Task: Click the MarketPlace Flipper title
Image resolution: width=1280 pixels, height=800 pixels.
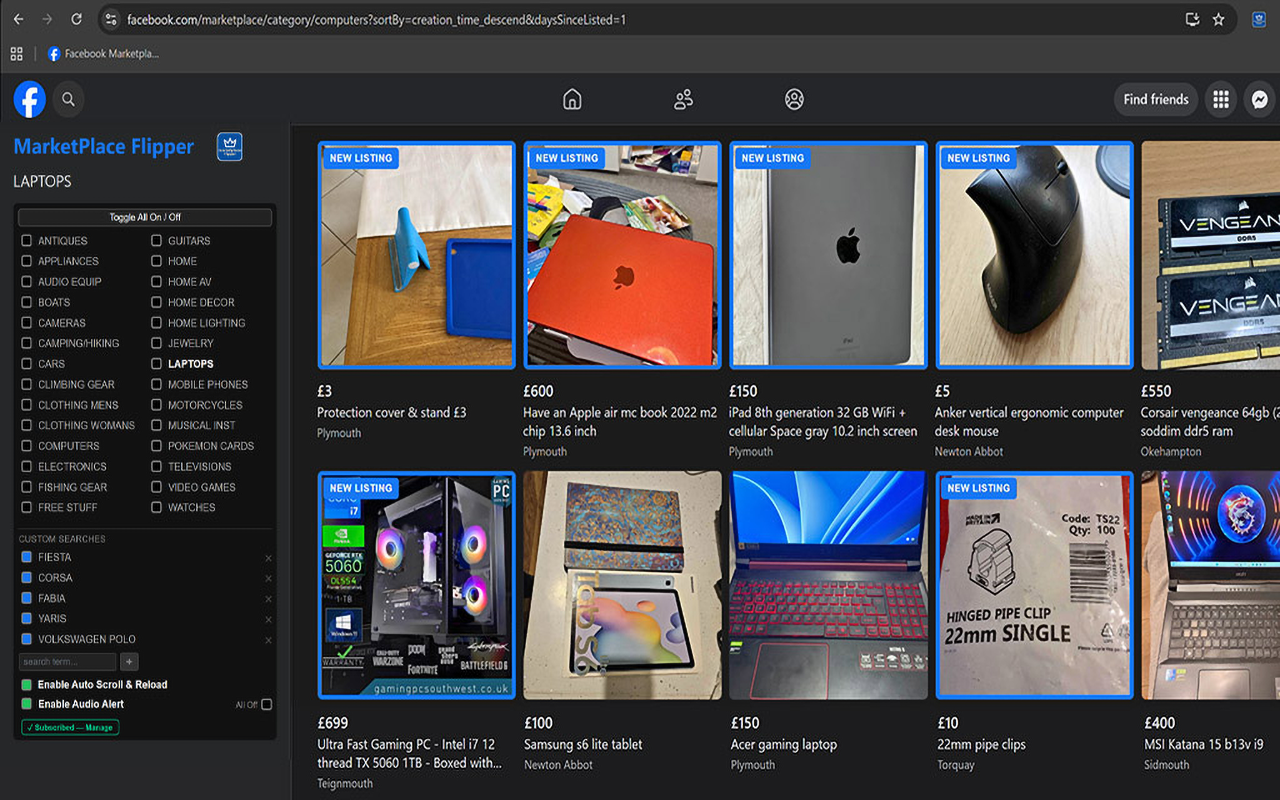Action: point(104,147)
